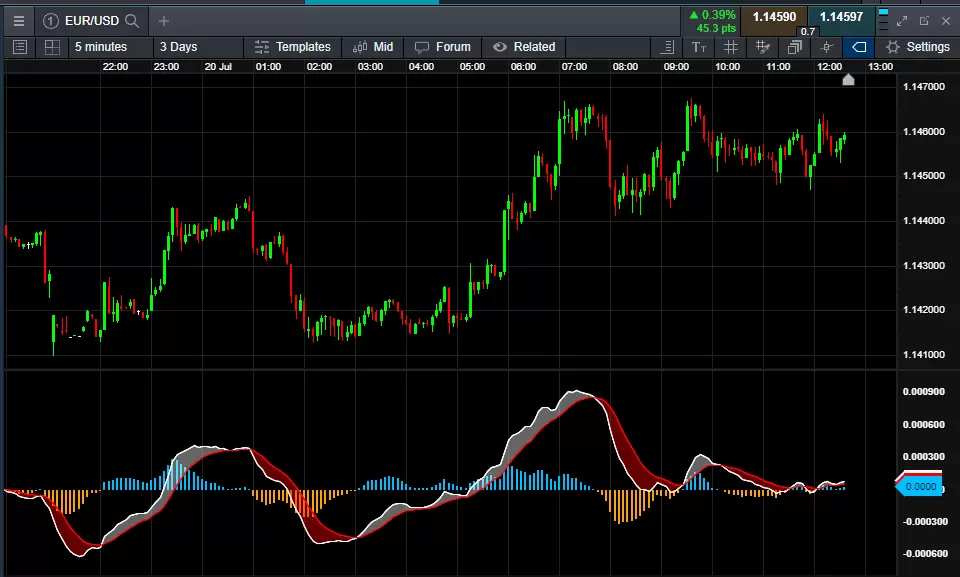960x577 pixels.
Task: Toggle the chart grid icon
Action: [x=731, y=47]
